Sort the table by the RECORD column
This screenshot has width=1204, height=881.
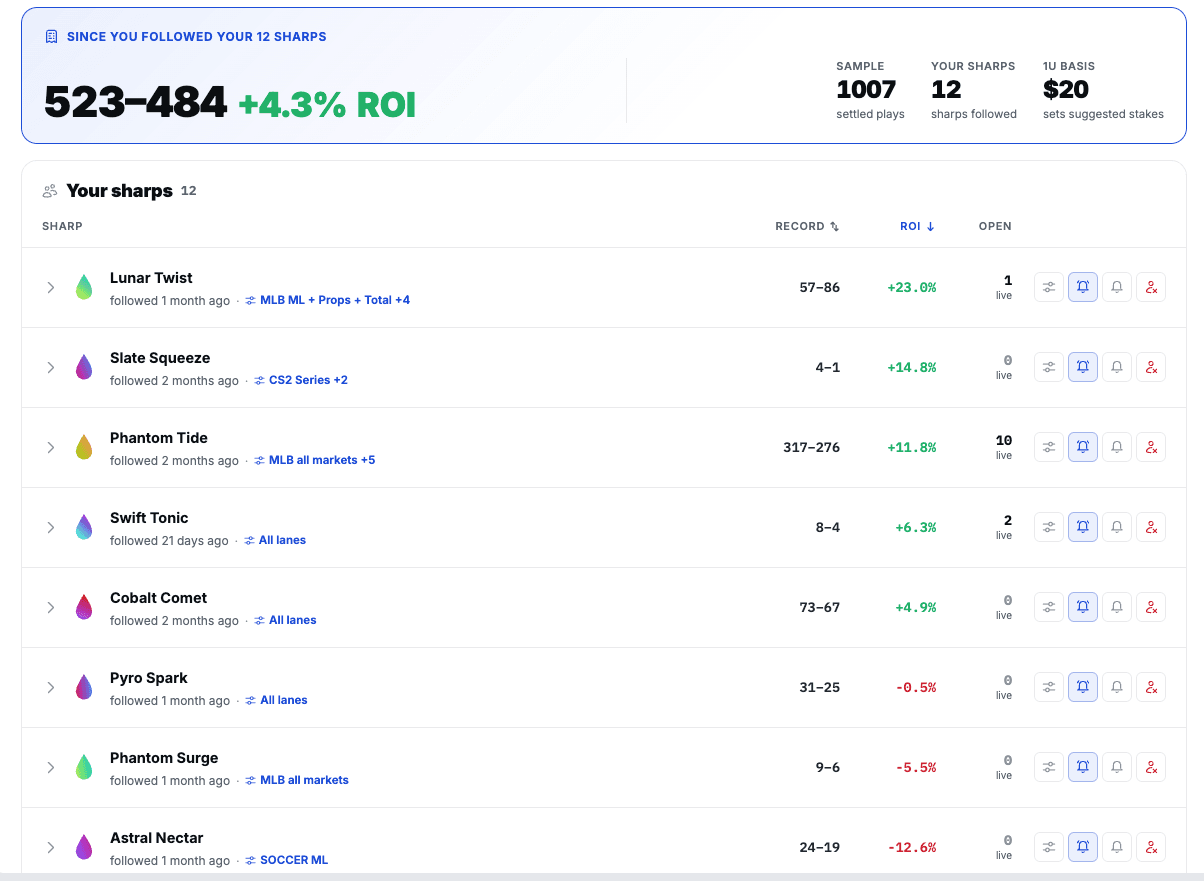click(x=807, y=226)
